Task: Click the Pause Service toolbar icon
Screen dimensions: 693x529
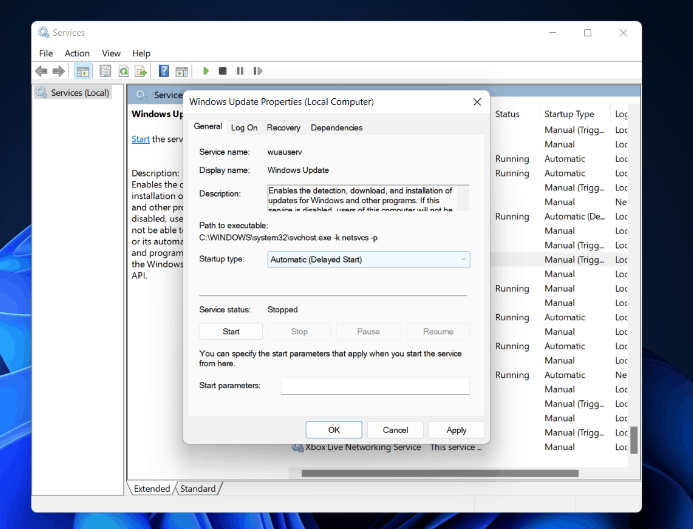Action: pos(240,71)
